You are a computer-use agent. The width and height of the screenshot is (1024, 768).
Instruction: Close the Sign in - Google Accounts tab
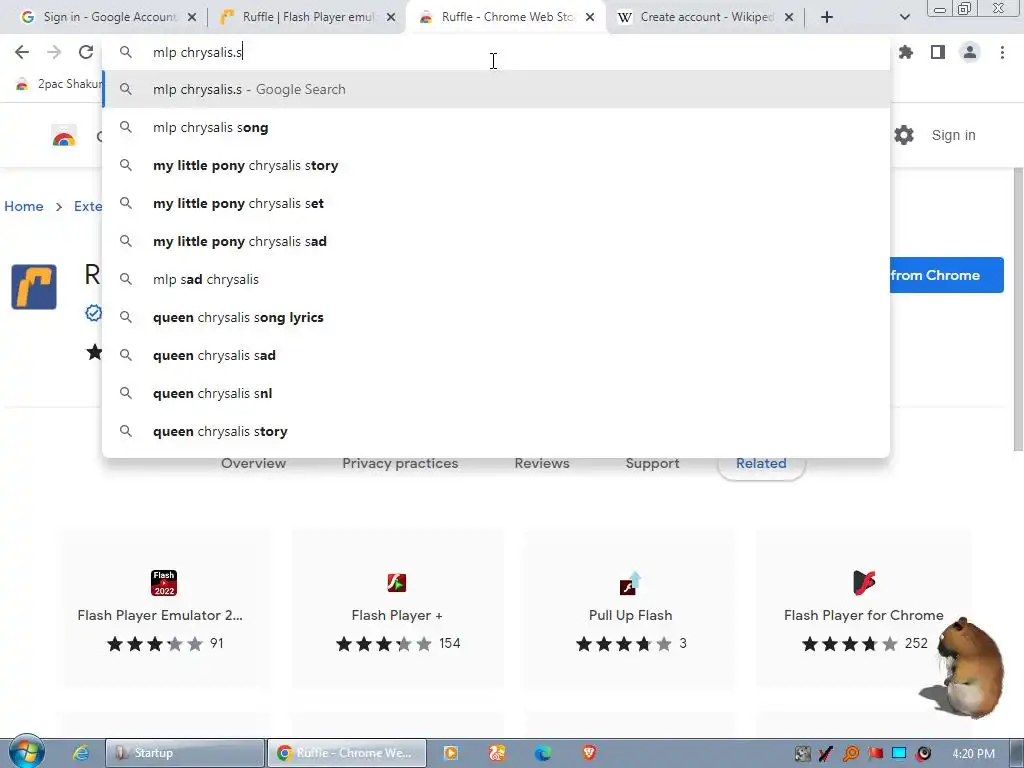tap(192, 17)
